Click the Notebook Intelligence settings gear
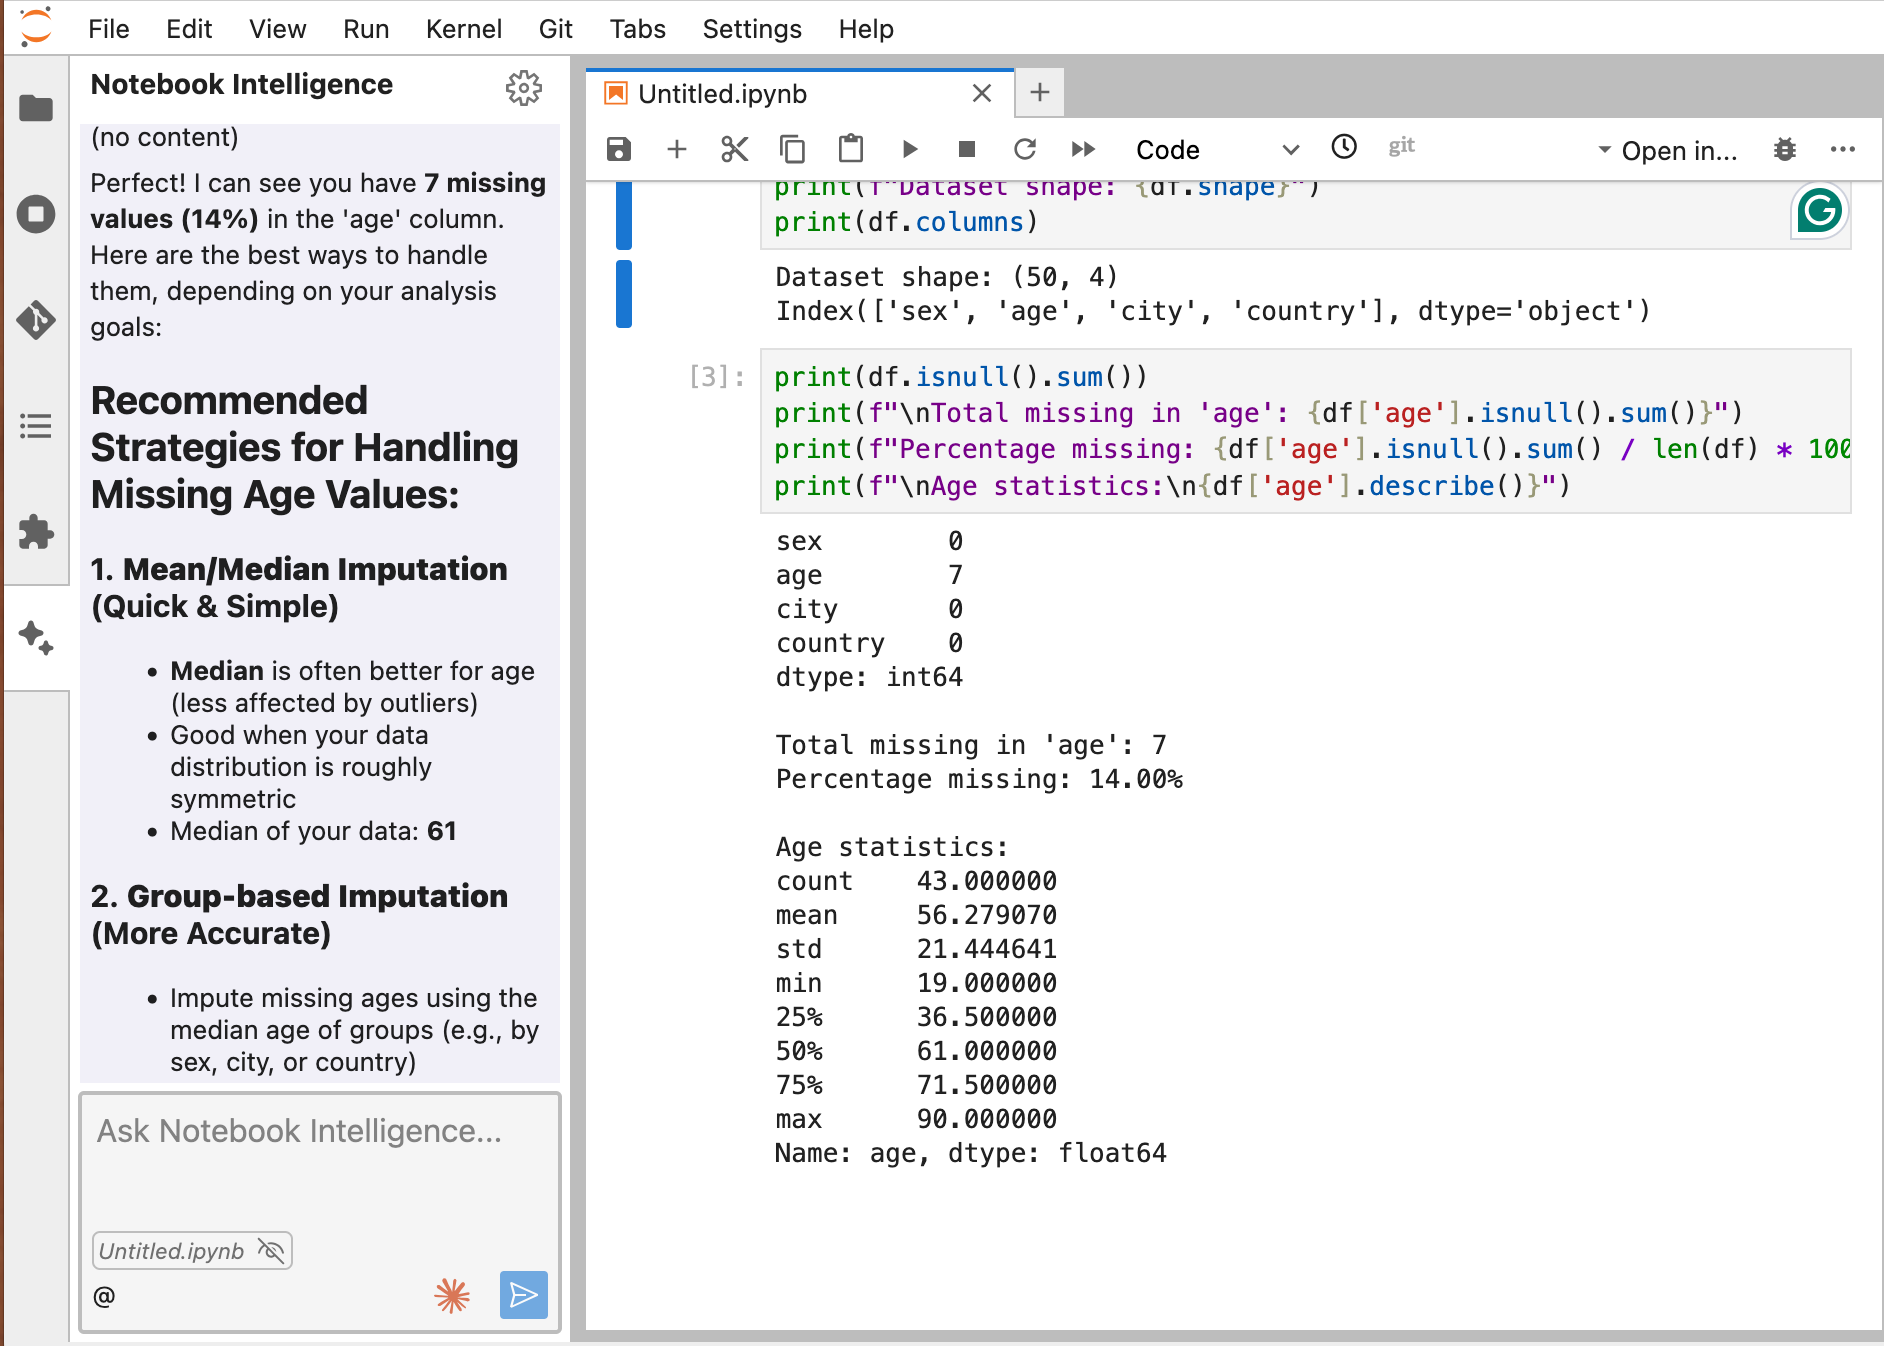1884x1346 pixels. tap(523, 88)
